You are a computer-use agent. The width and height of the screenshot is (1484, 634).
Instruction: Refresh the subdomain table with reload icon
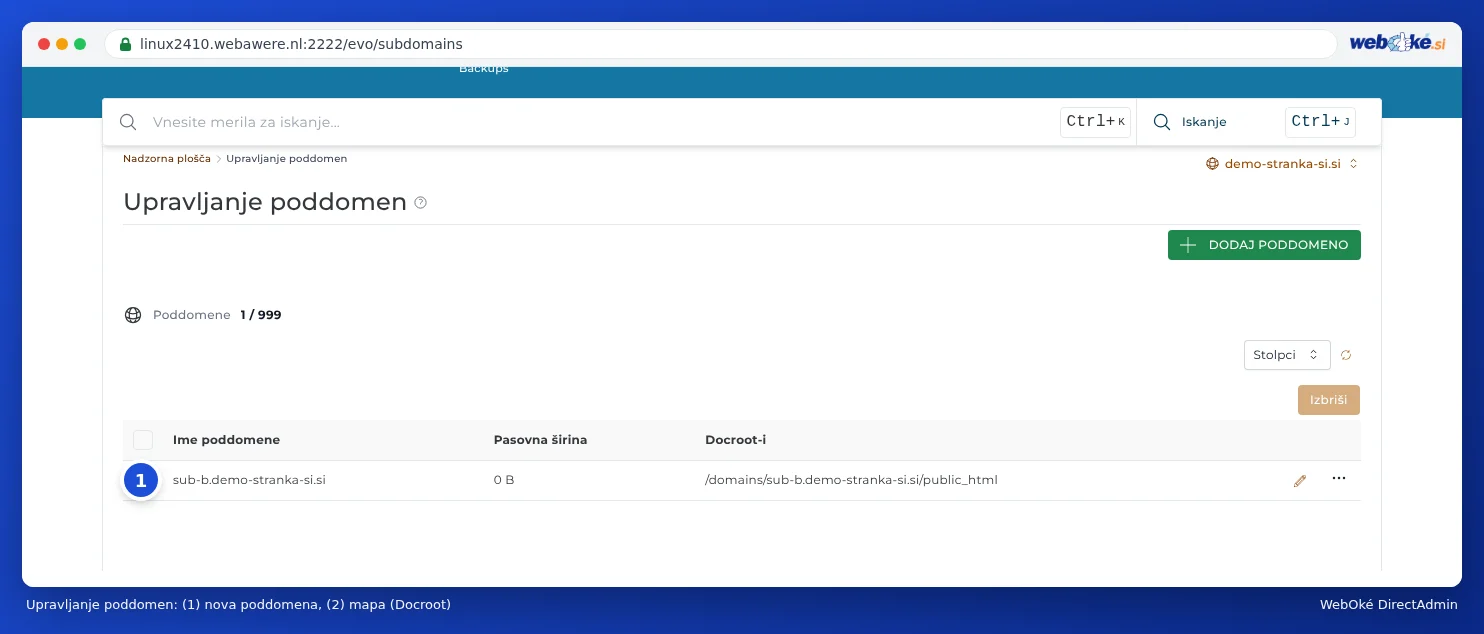[1346, 355]
